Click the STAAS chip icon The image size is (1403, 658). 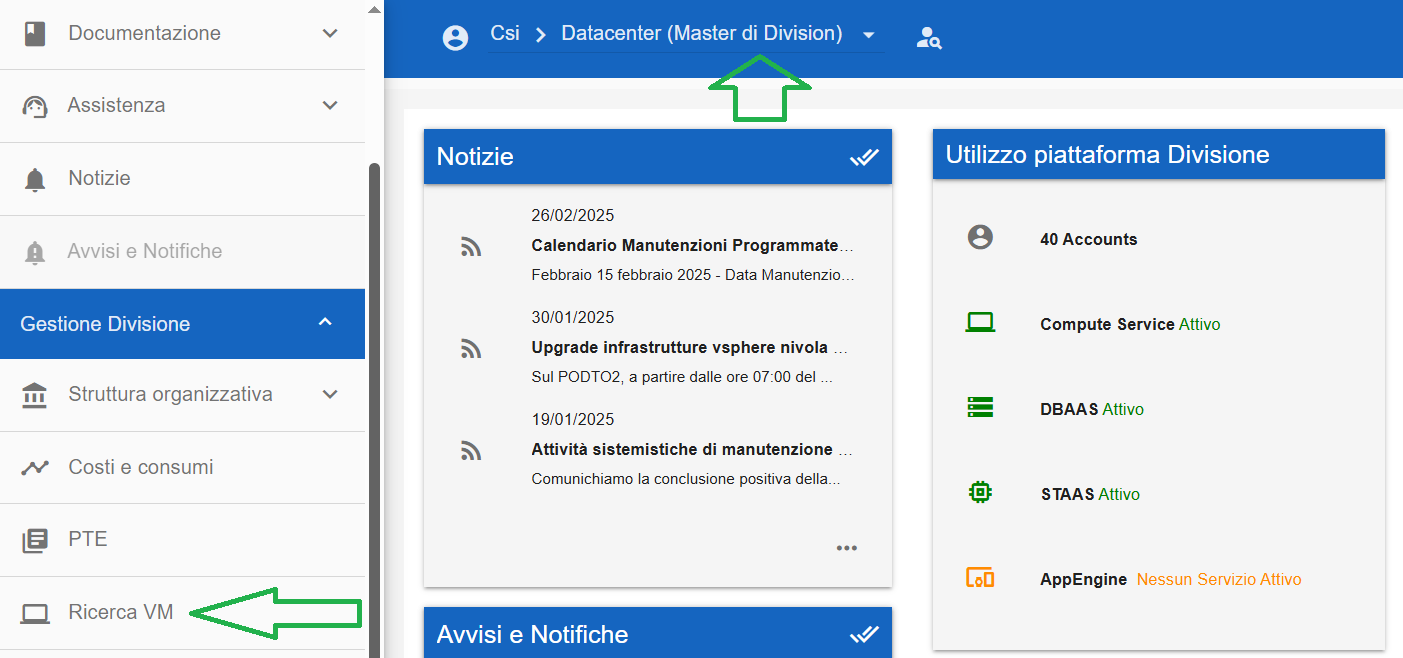980,492
